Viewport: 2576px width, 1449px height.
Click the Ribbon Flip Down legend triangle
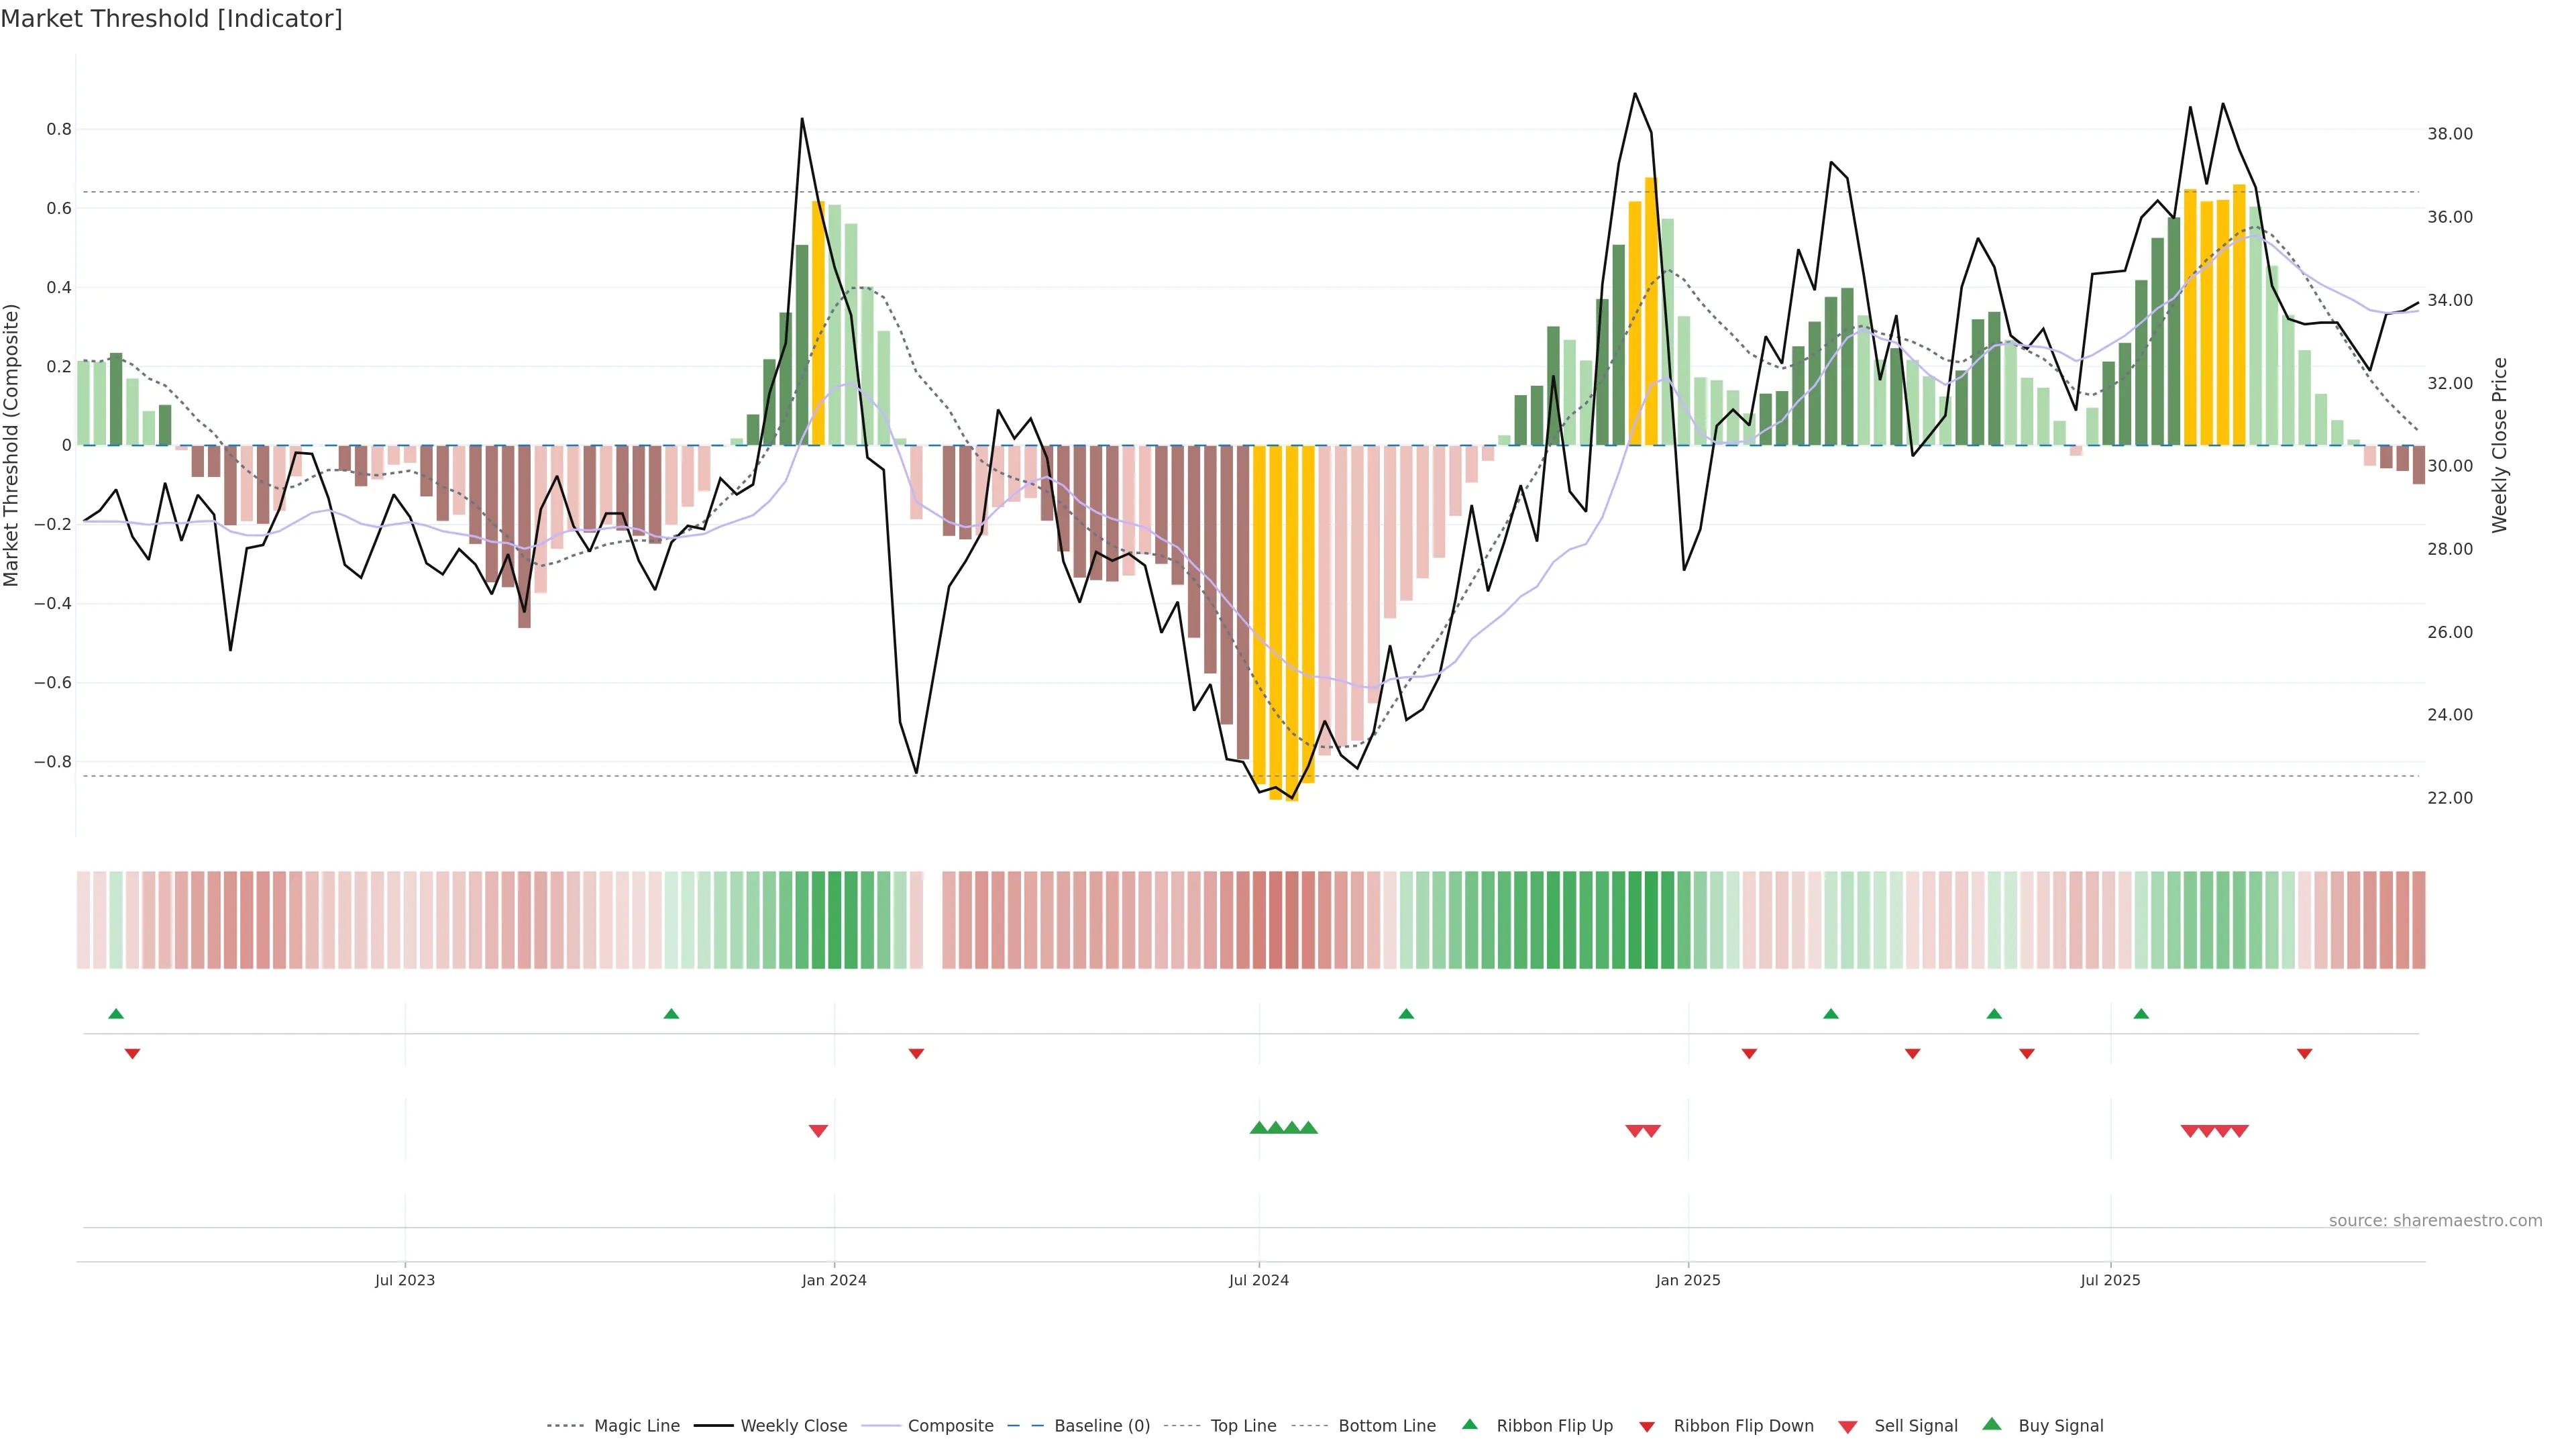(1647, 1427)
